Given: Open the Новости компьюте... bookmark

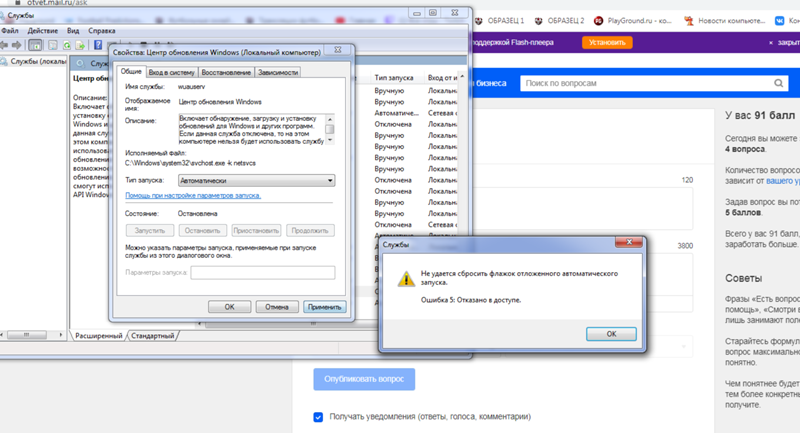Looking at the screenshot, I should coord(725,21).
